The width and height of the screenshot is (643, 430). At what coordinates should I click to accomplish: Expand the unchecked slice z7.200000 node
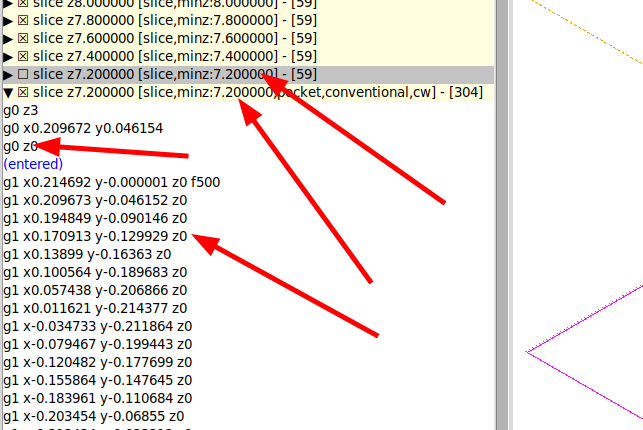(x=8, y=74)
